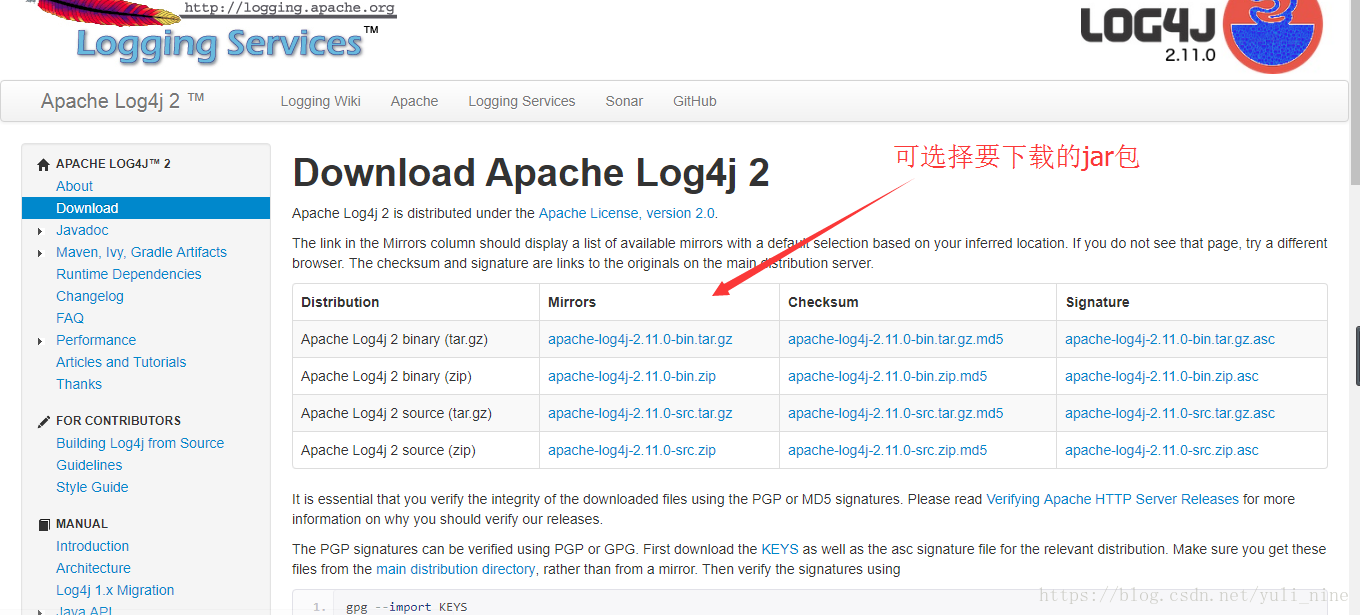Screen dimensions: 1360x615
Task: Open apache-log4j-2.11.0-bin.tar.gz.md5 checksum
Action: tap(895, 339)
